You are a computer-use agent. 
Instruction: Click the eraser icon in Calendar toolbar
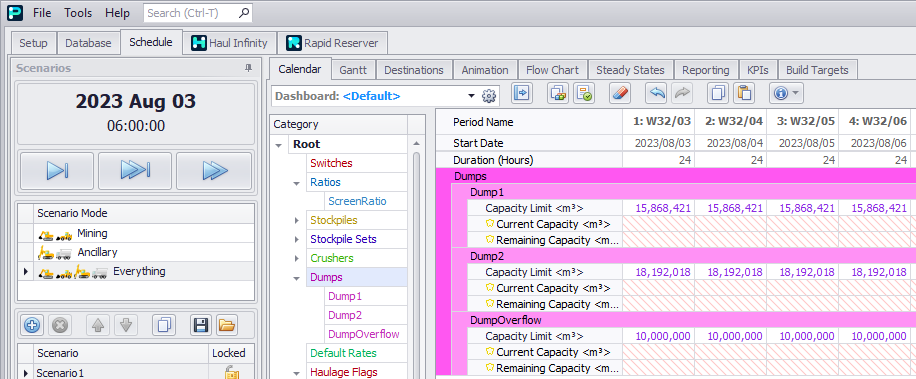(619, 93)
